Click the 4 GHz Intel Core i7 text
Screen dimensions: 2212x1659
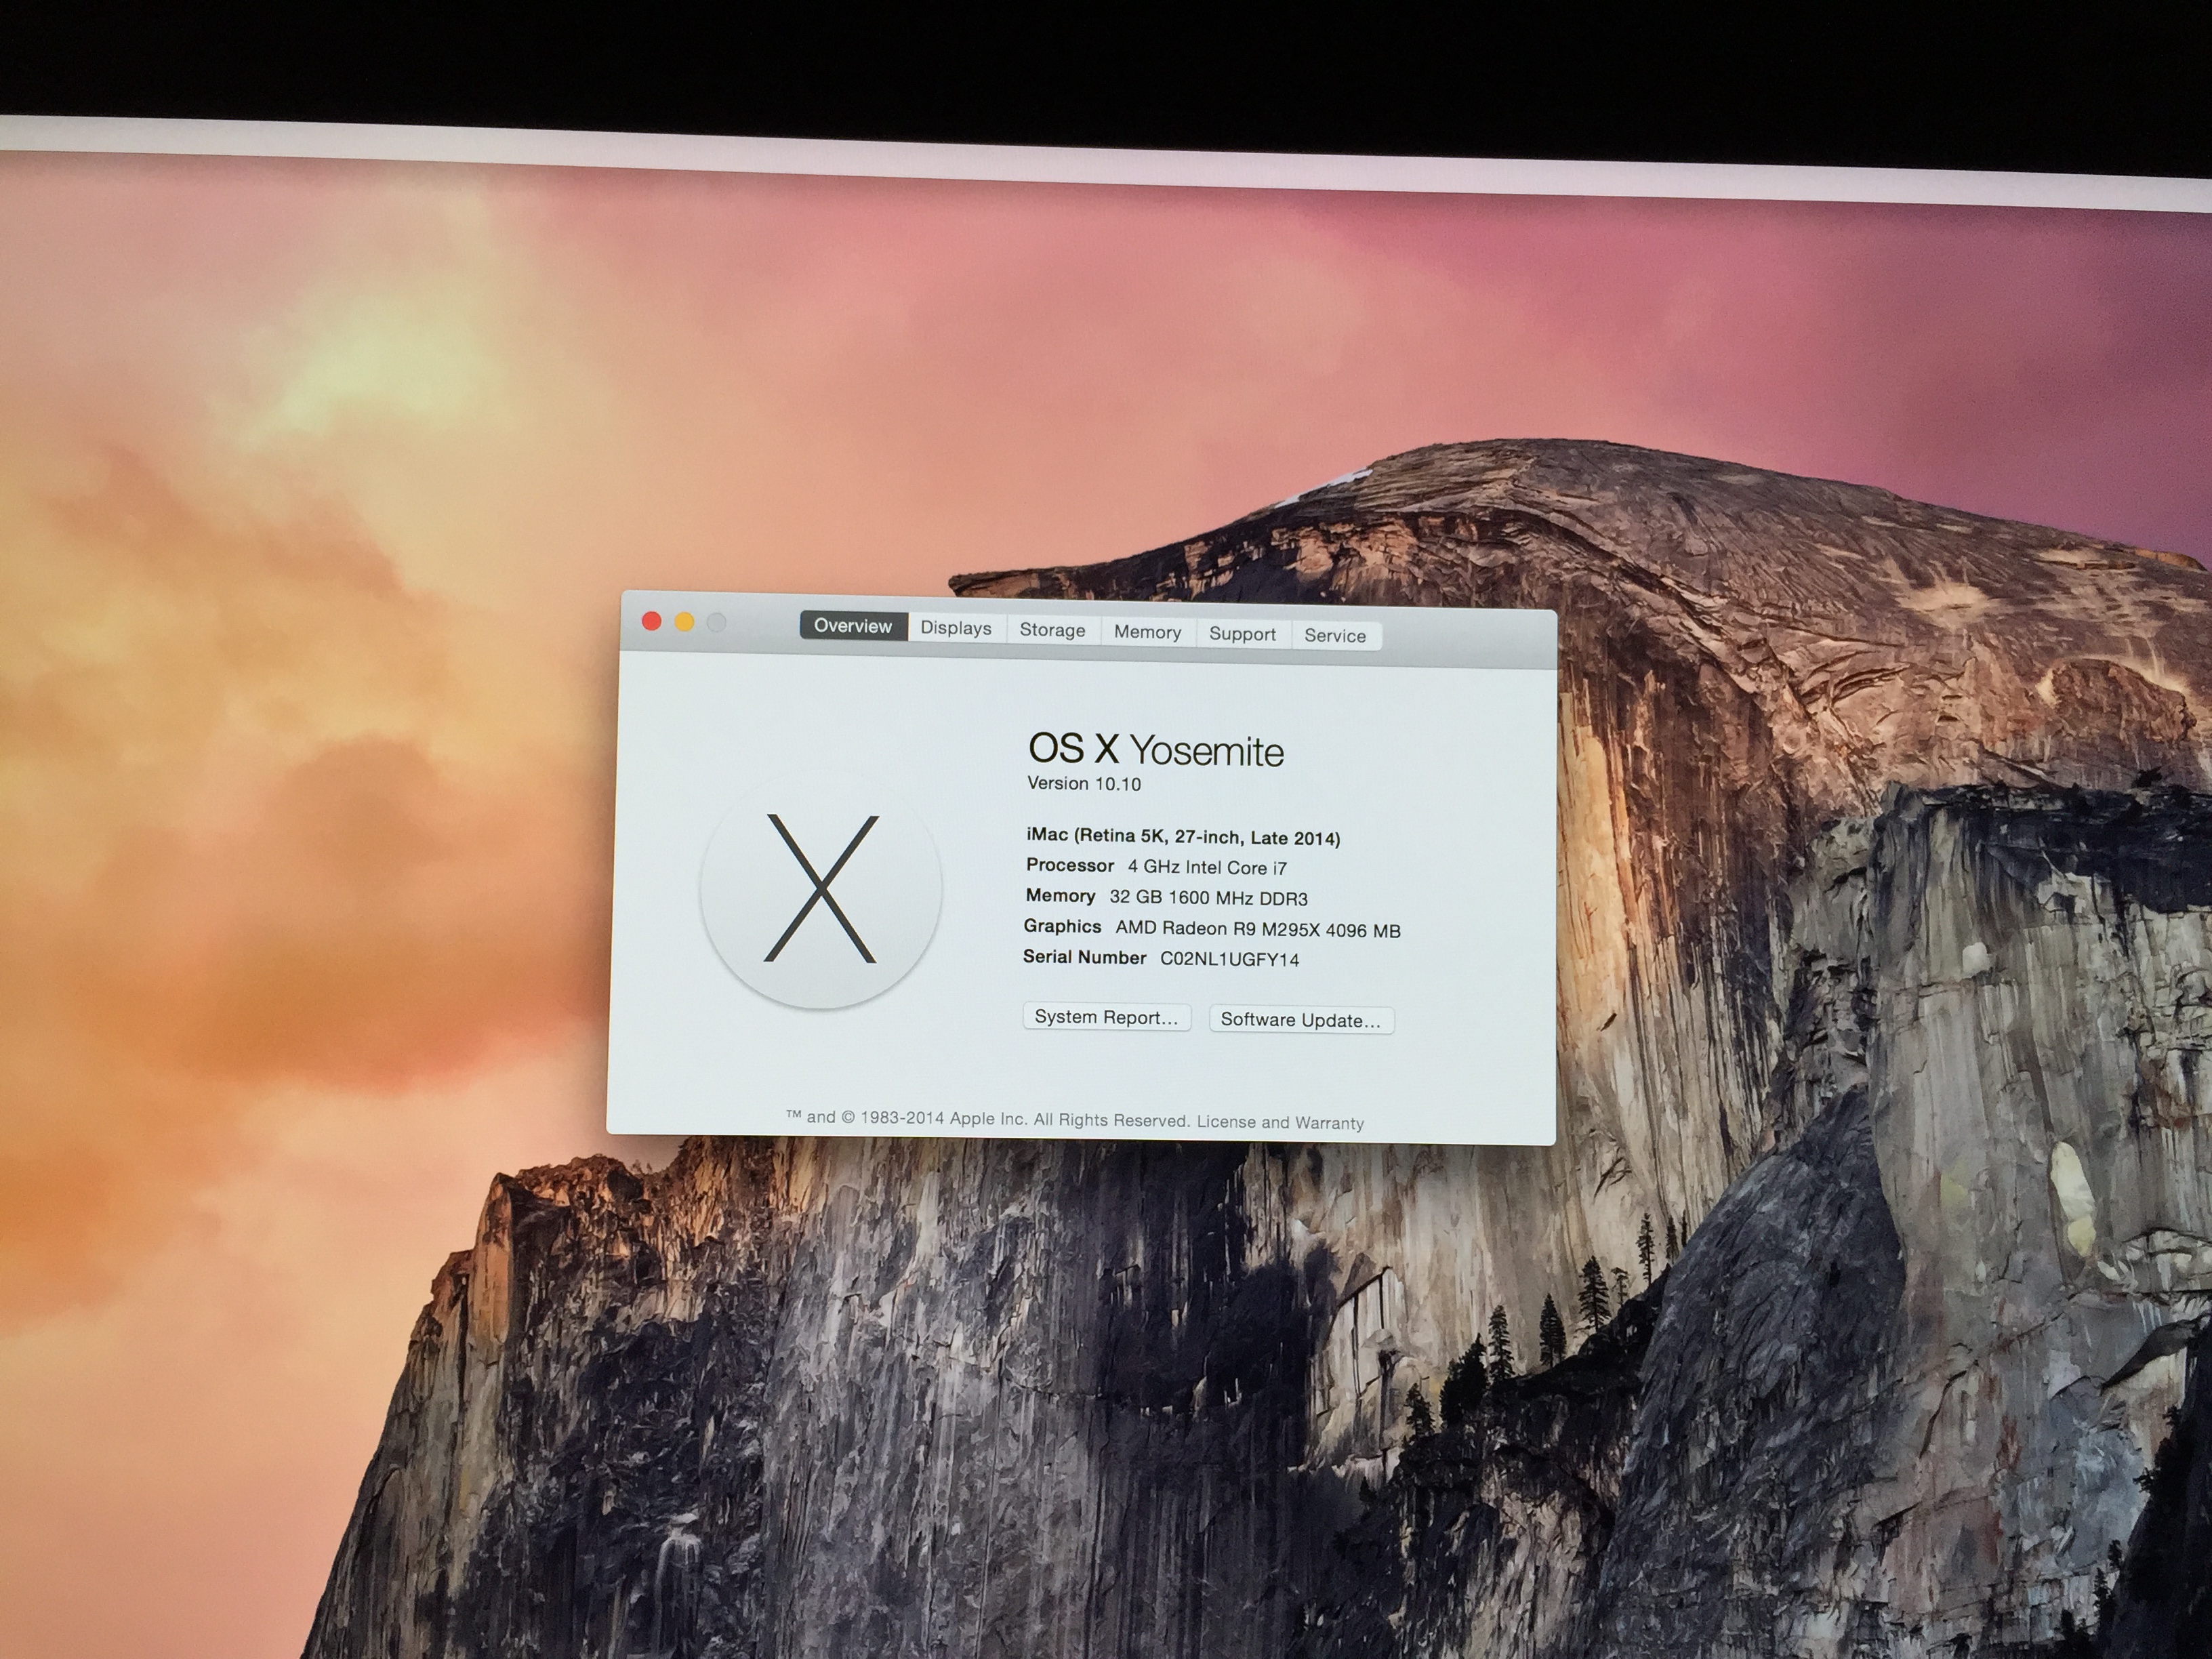(1207, 867)
